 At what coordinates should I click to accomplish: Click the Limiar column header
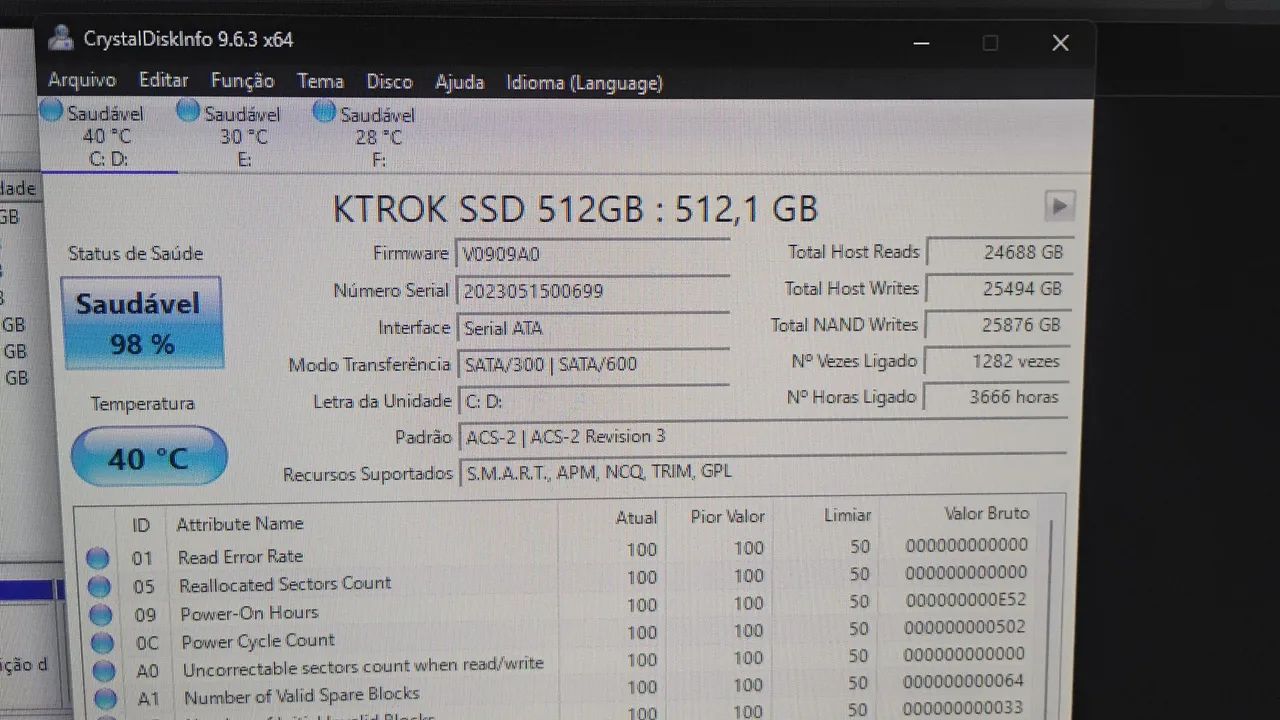848,515
